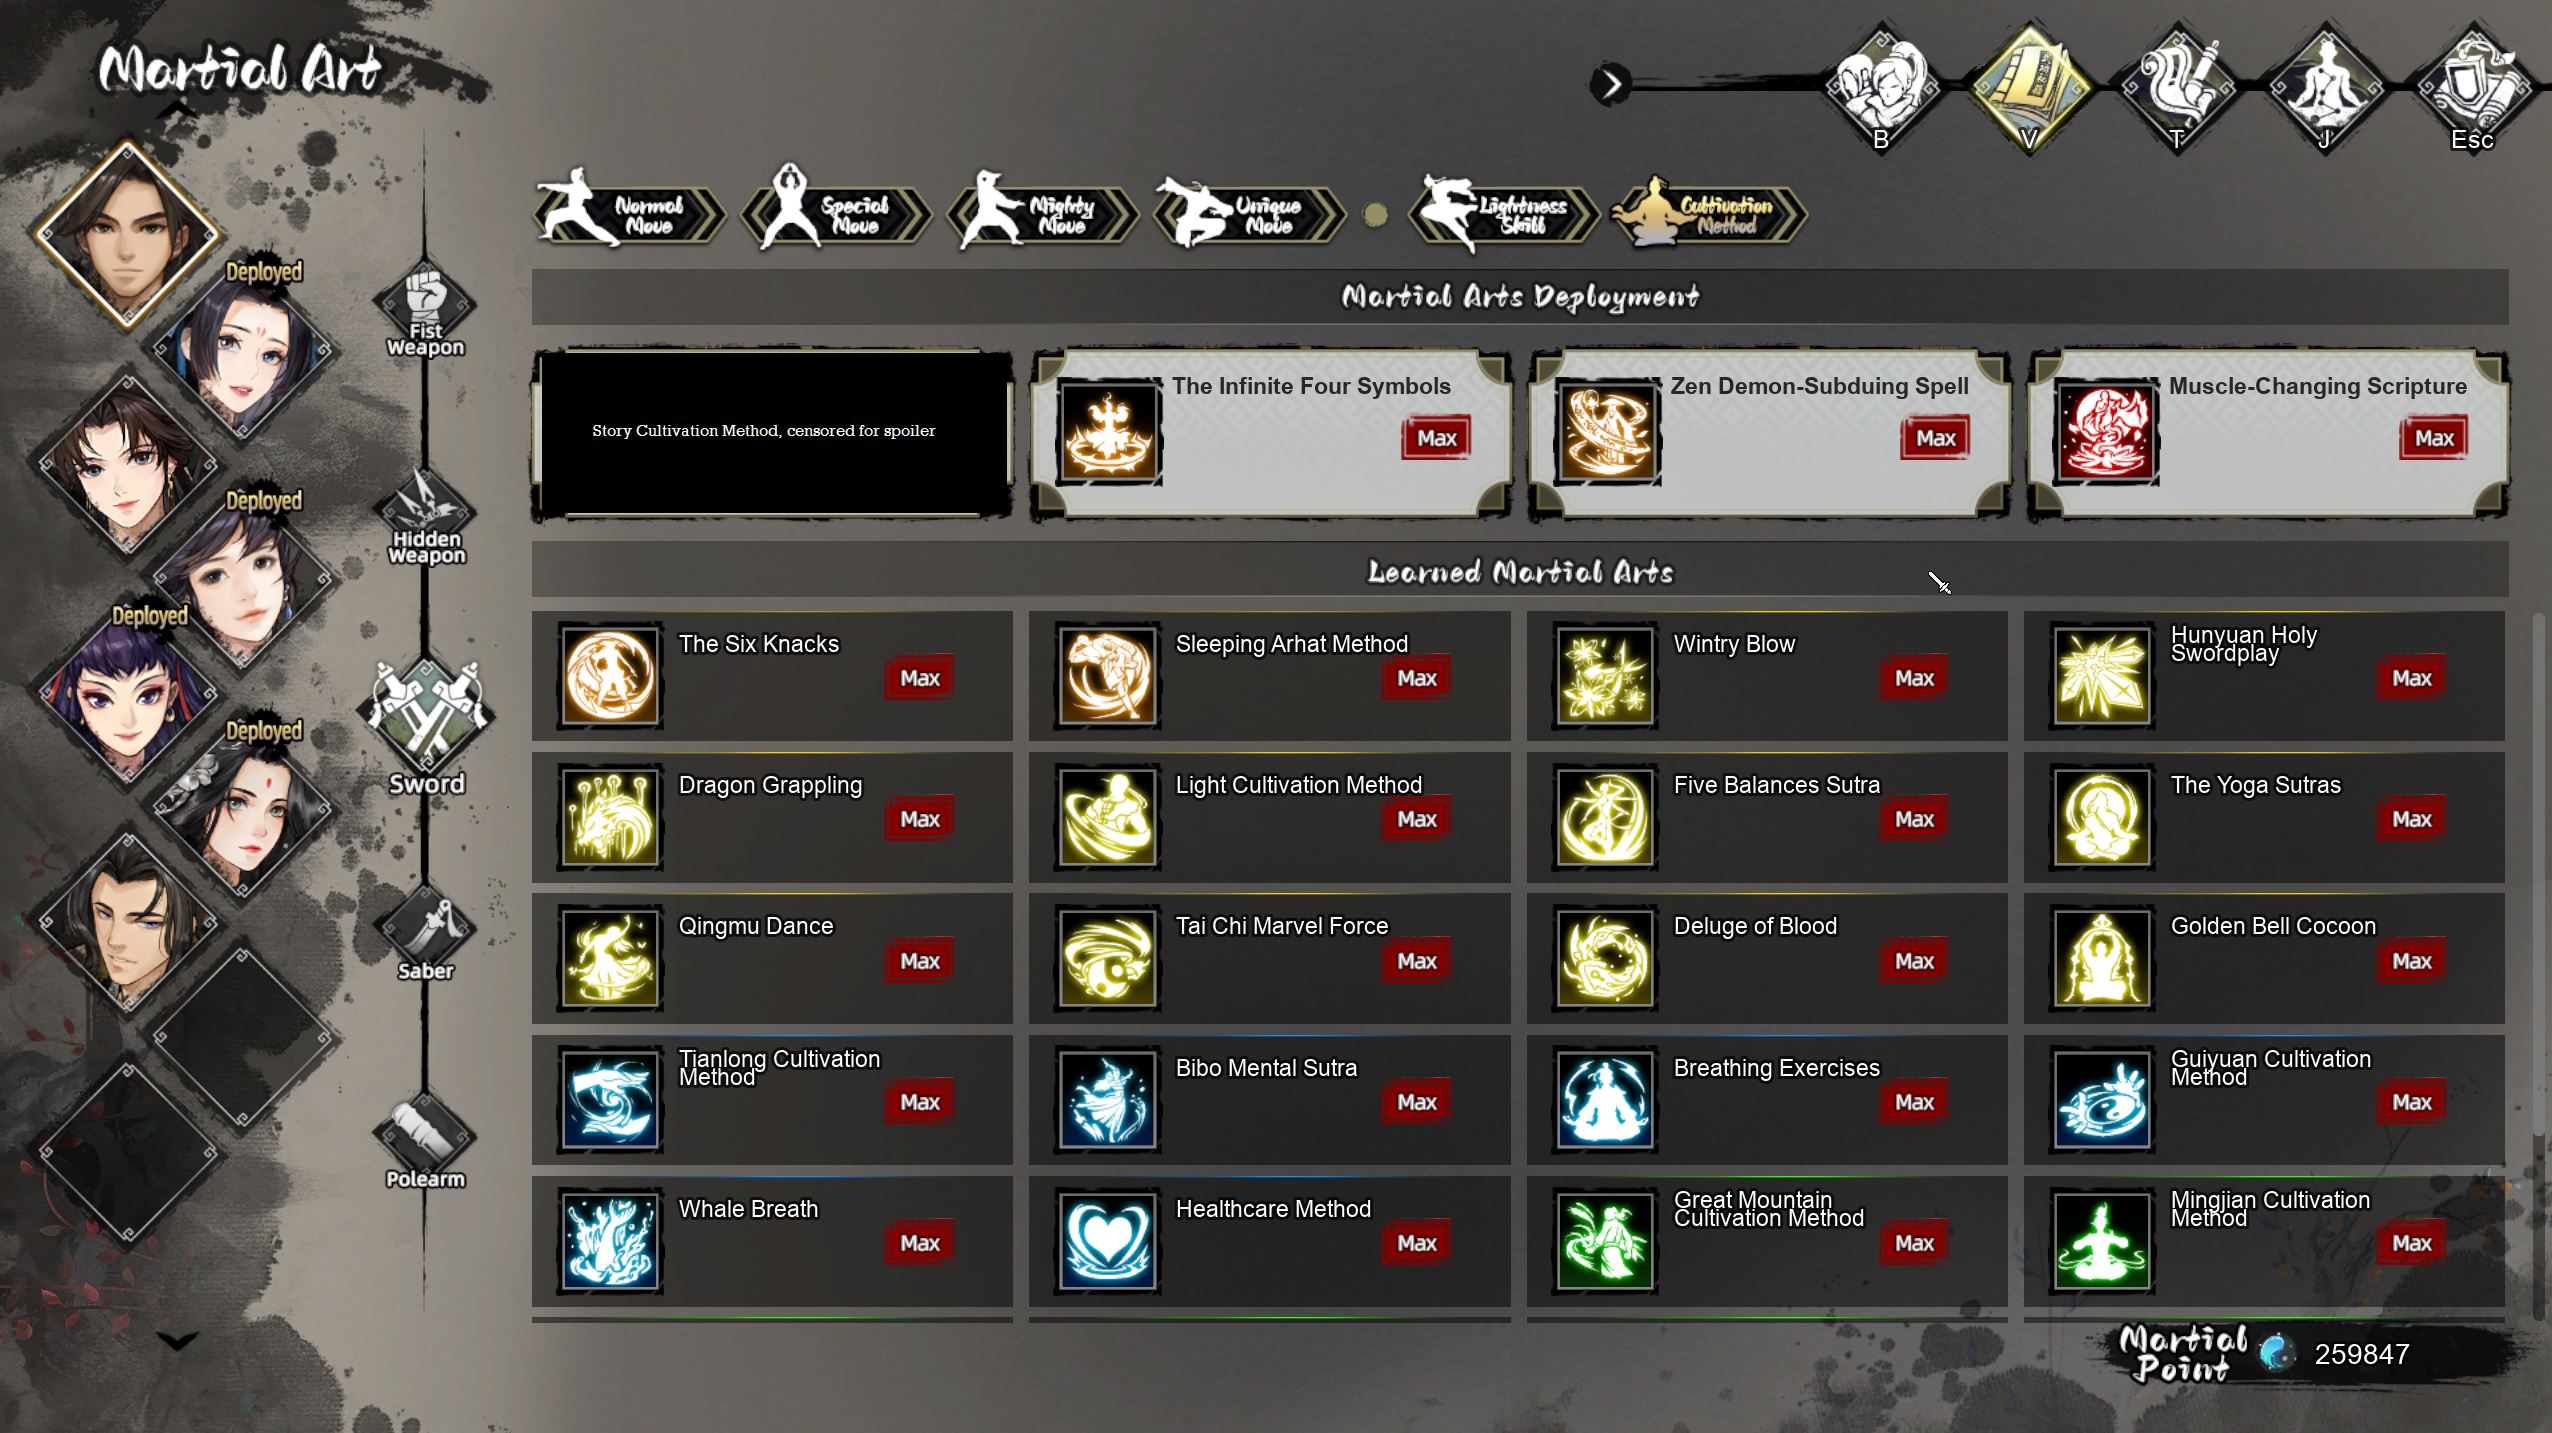This screenshot has height=1433, width=2552.
Task: Select the Hidden Weapon category icon
Action: click(425, 517)
